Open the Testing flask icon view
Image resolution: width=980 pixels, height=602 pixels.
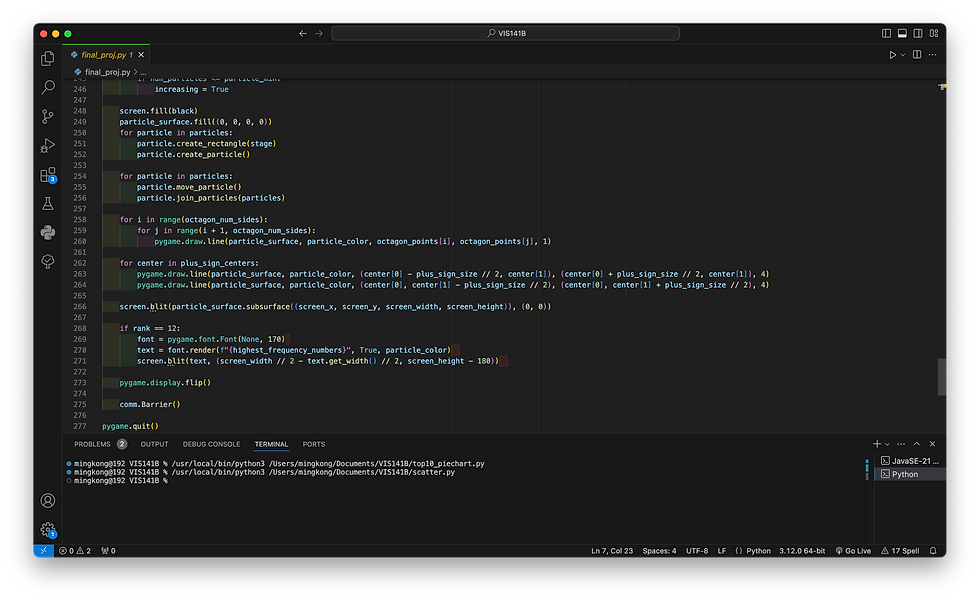[47, 204]
